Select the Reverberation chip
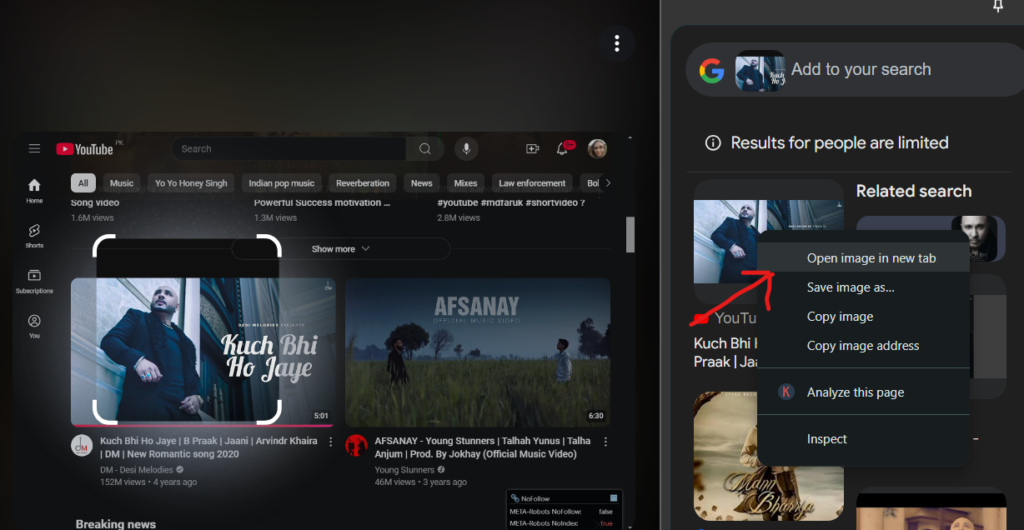This screenshot has height=530, width=1024. (362, 183)
